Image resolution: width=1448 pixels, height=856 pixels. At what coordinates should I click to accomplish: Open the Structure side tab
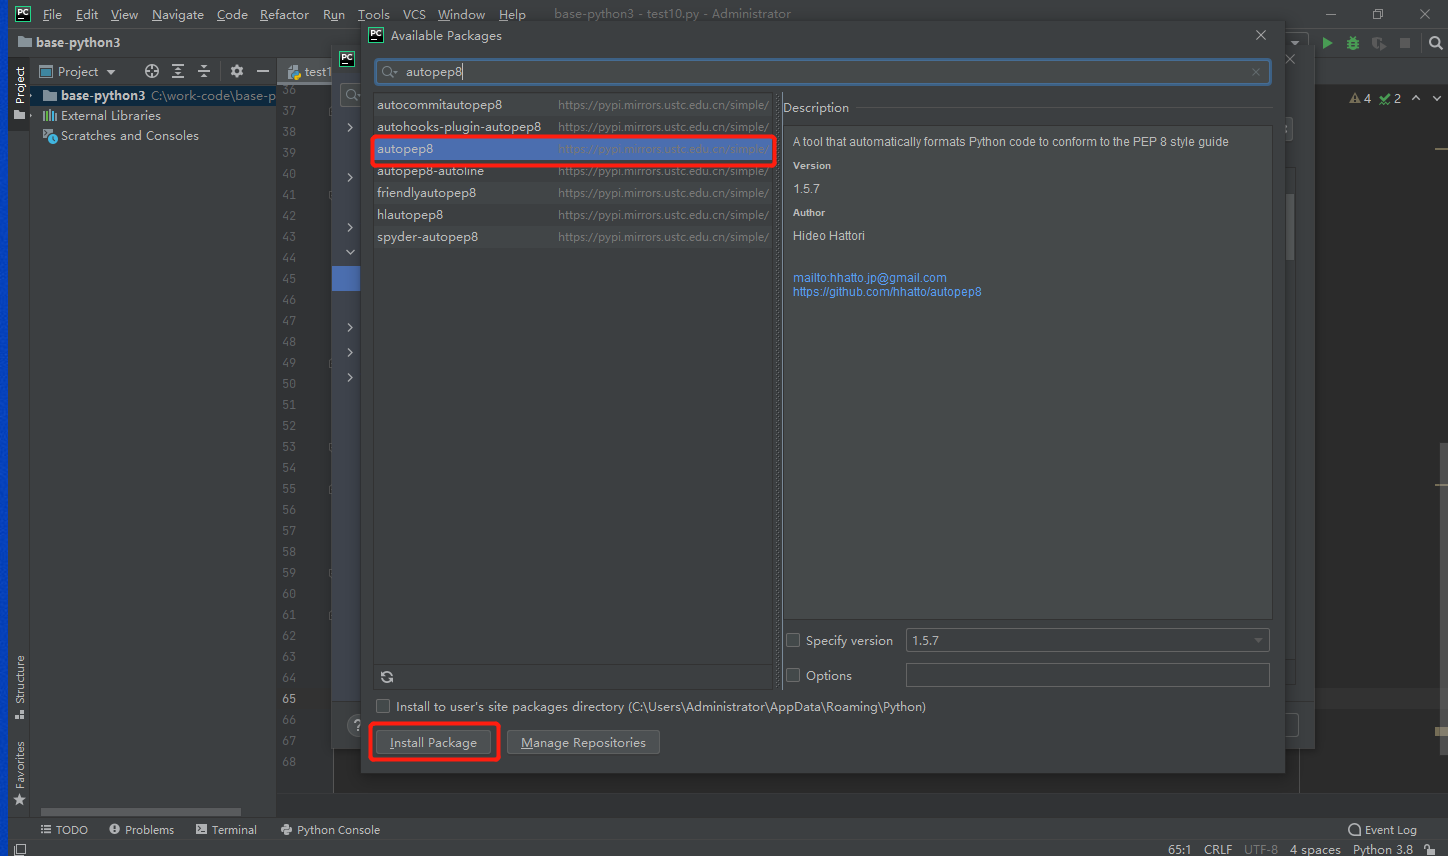pos(19,687)
